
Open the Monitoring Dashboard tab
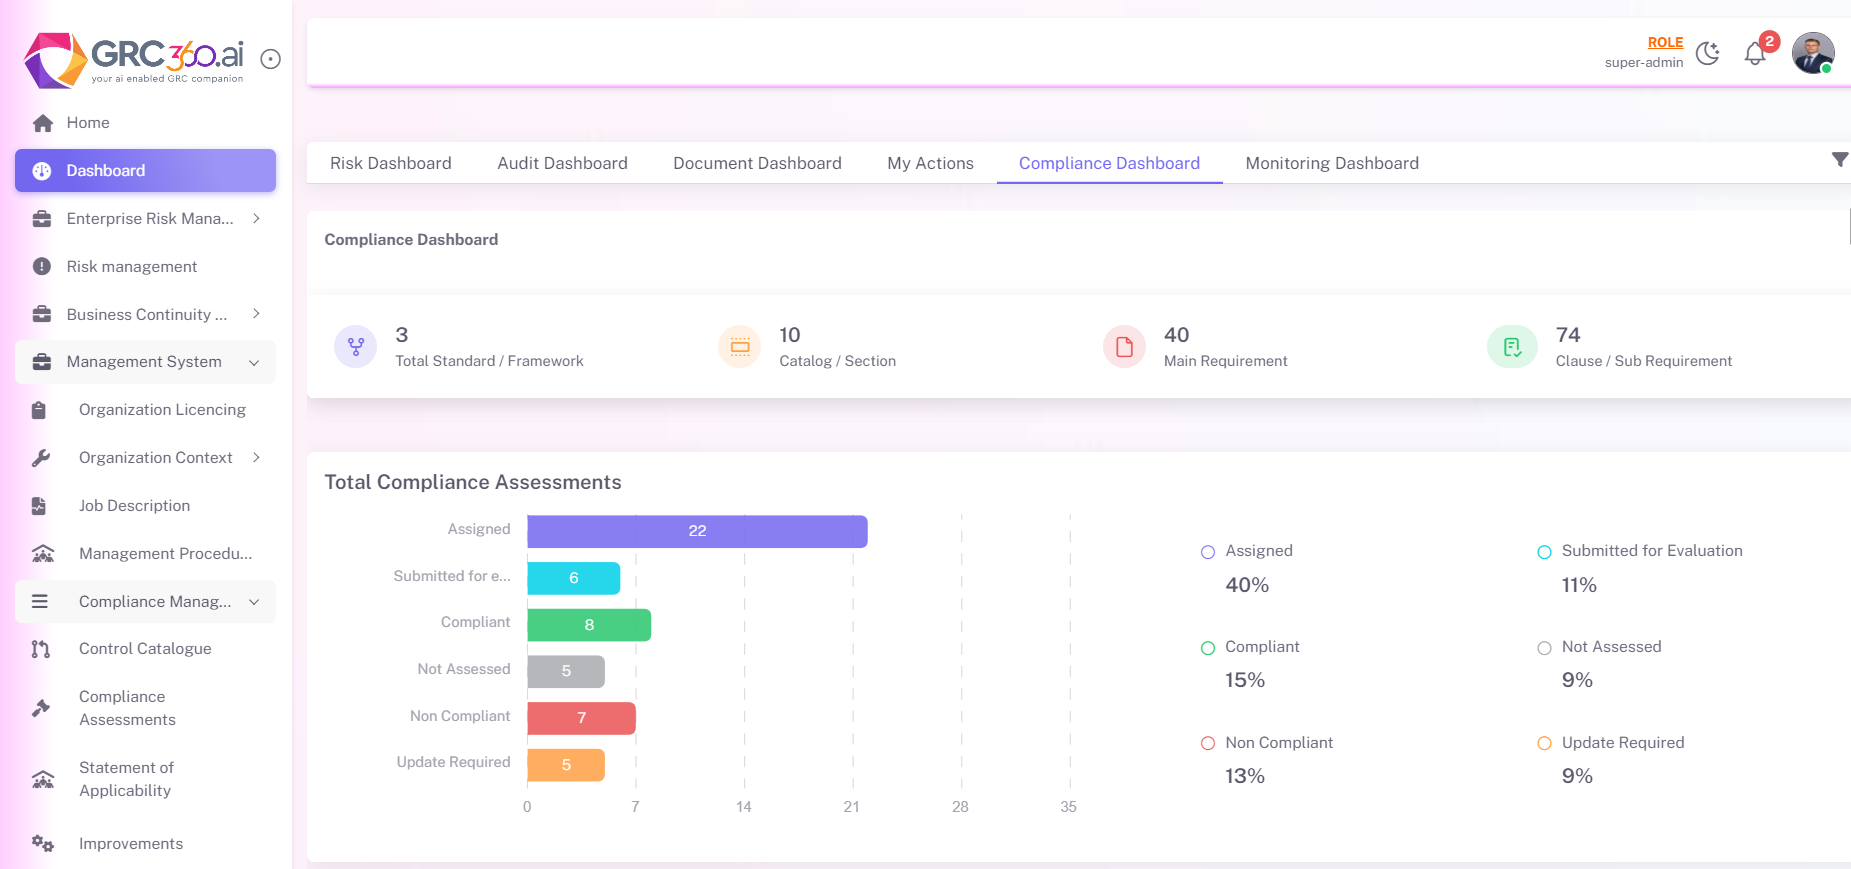pos(1331,163)
